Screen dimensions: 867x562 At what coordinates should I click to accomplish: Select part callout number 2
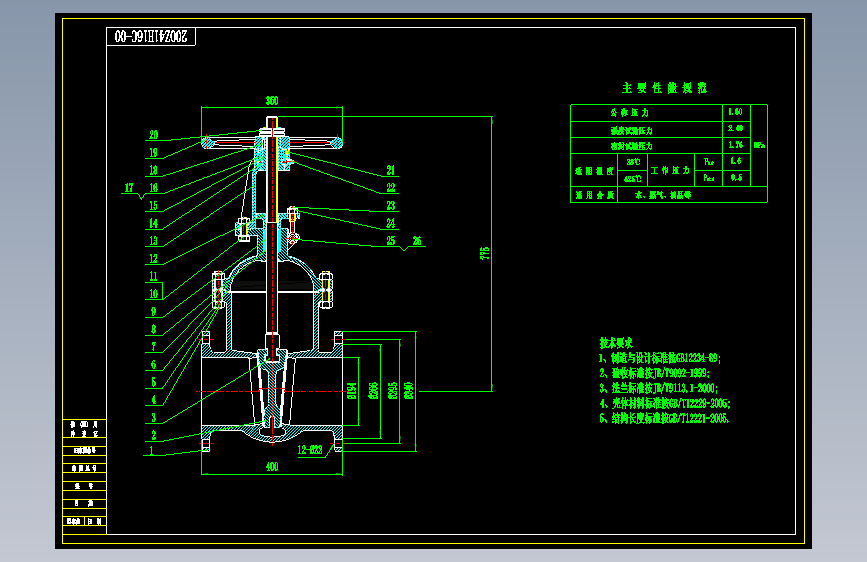pyautogui.click(x=154, y=435)
